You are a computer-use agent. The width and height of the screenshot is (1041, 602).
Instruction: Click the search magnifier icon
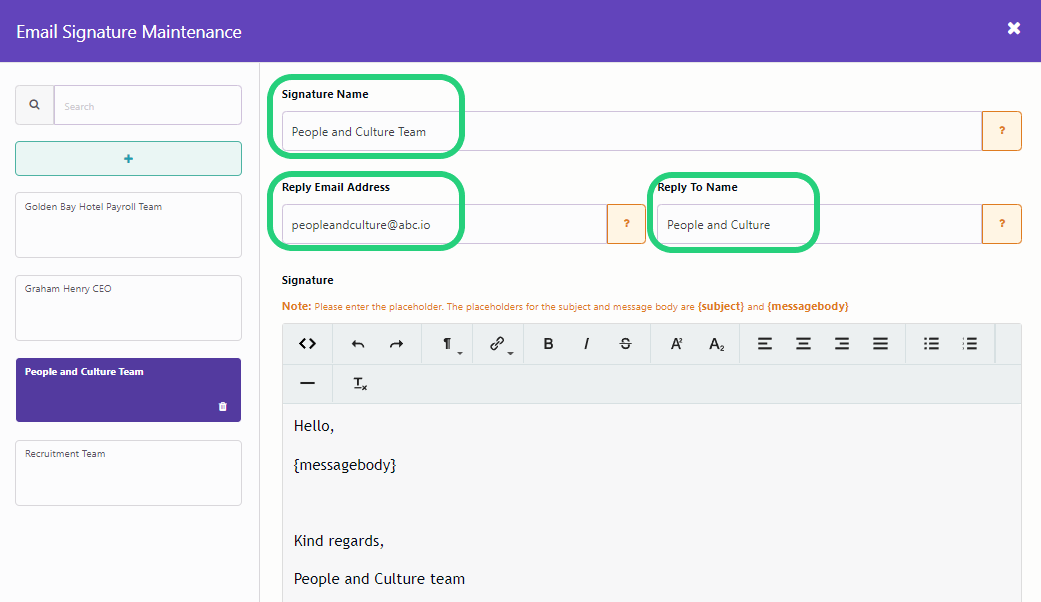click(x=35, y=105)
